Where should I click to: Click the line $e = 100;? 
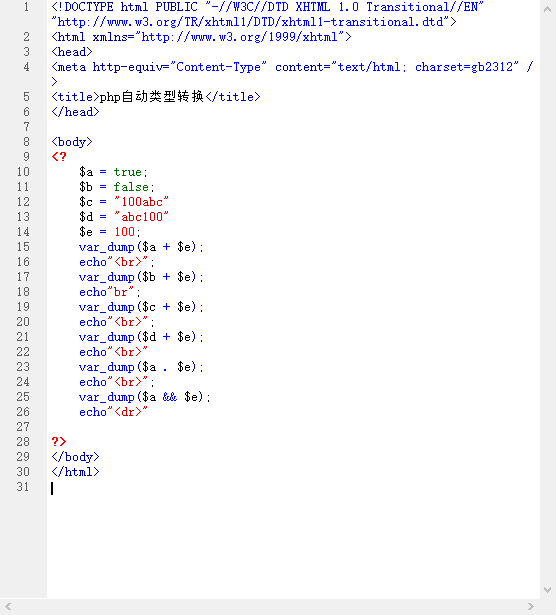110,232
